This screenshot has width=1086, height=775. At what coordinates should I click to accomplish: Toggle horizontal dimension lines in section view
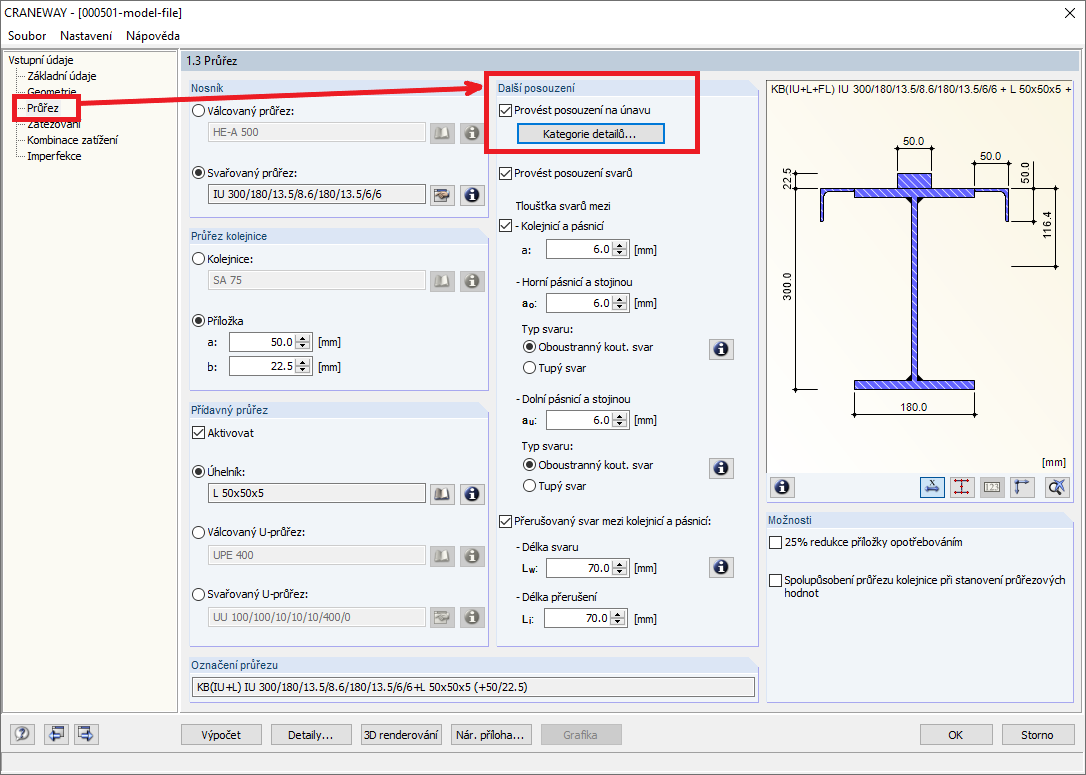[932, 487]
